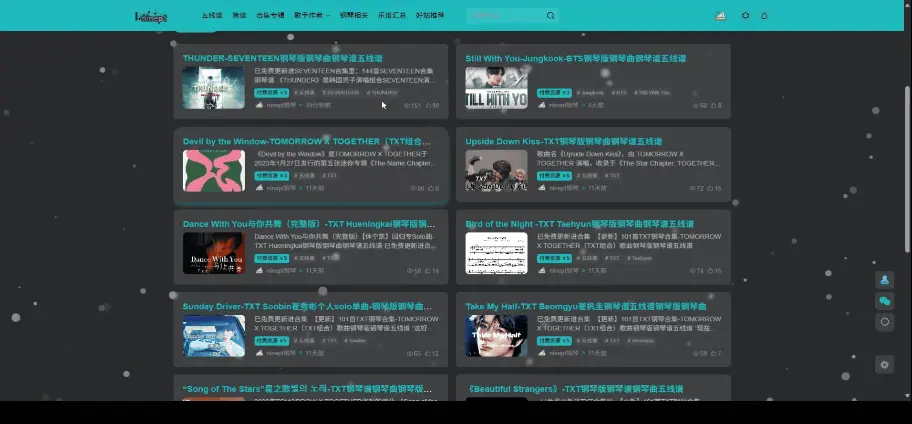Screen dimensions: 912x424
Task: Click the search input field
Action: 506,16
